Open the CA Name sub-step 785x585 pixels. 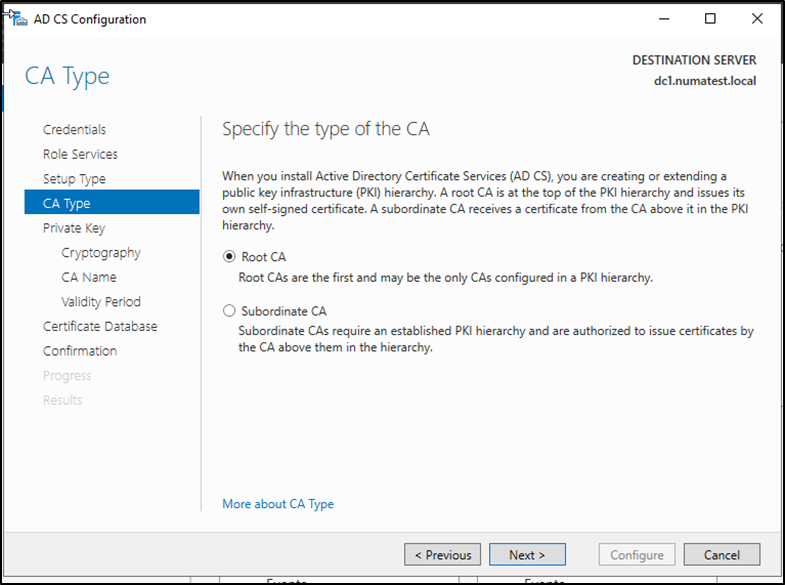[x=89, y=277]
